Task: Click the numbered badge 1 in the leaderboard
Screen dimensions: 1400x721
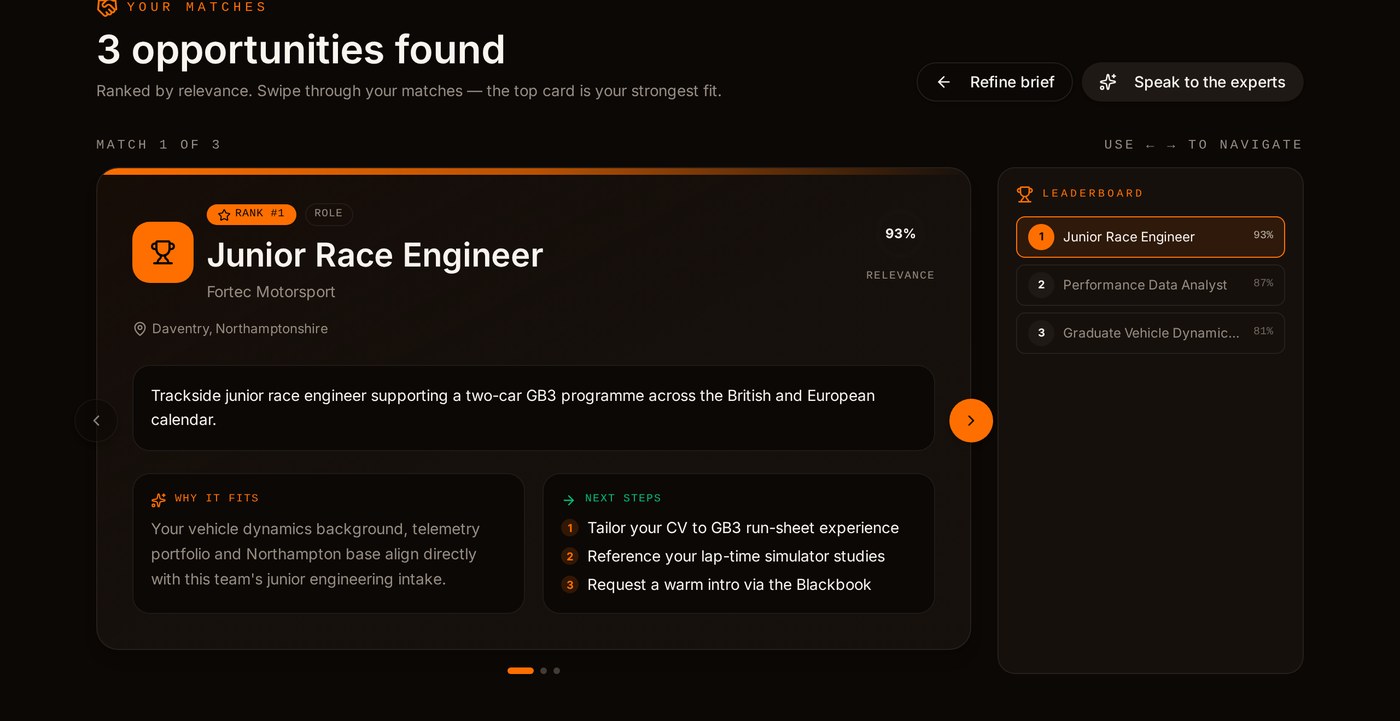Action: pyautogui.click(x=1041, y=237)
